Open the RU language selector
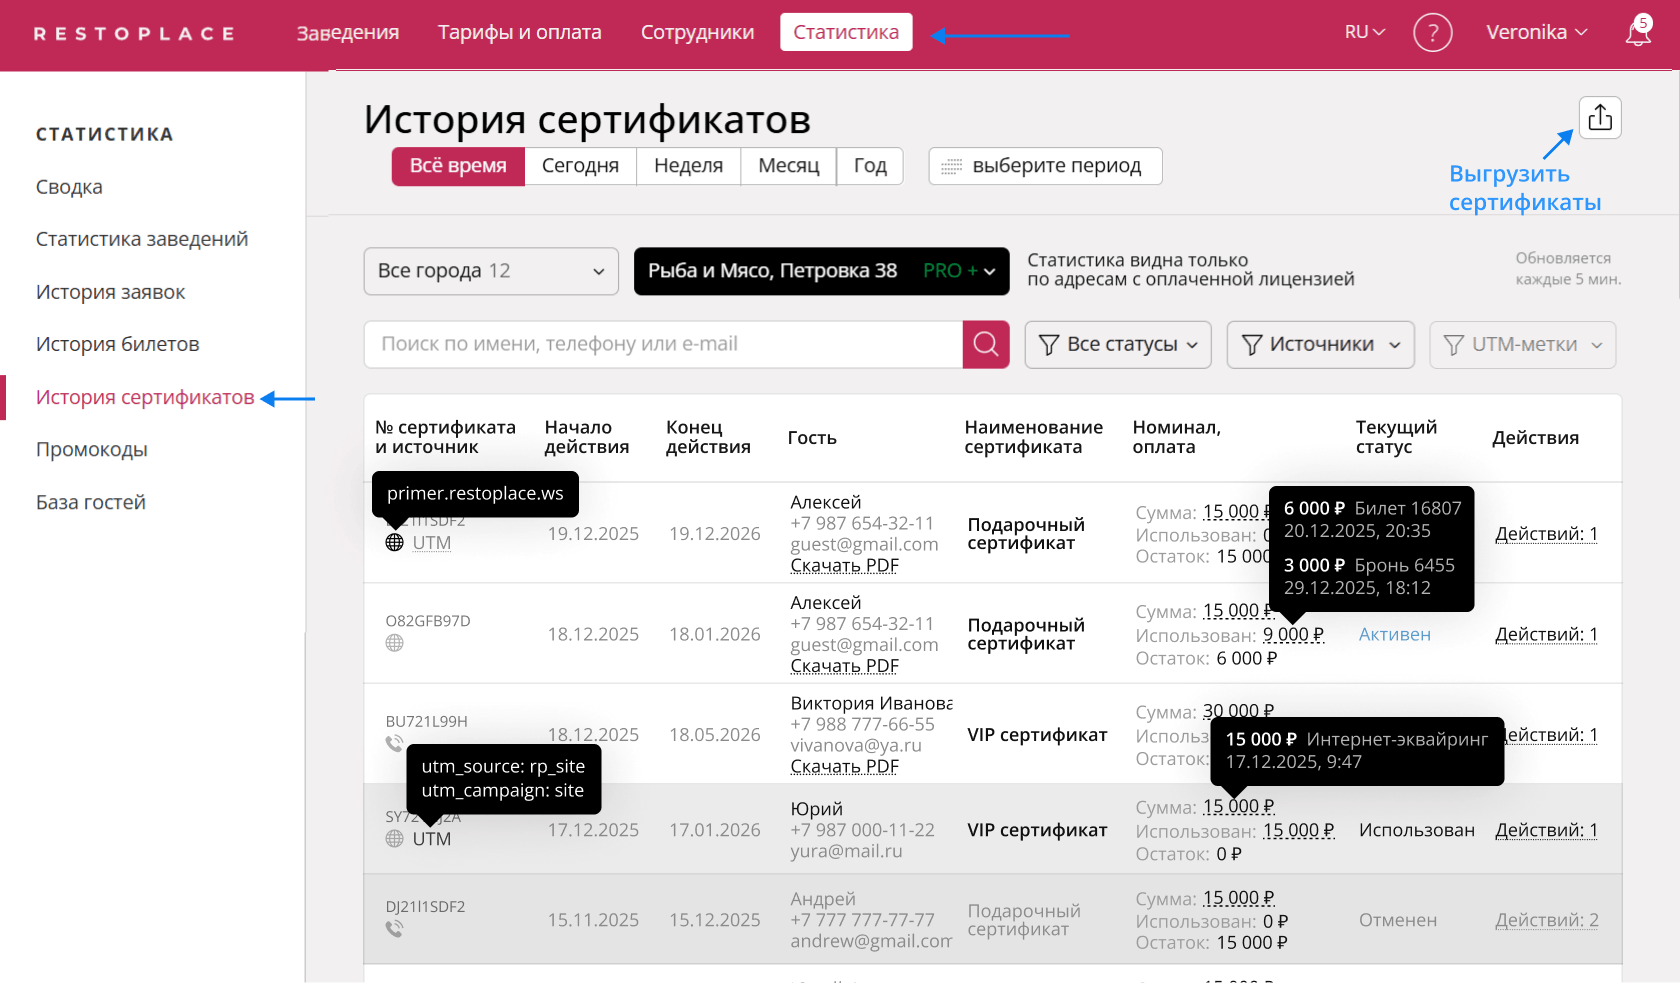The height and width of the screenshot is (983, 1680). (x=1363, y=32)
